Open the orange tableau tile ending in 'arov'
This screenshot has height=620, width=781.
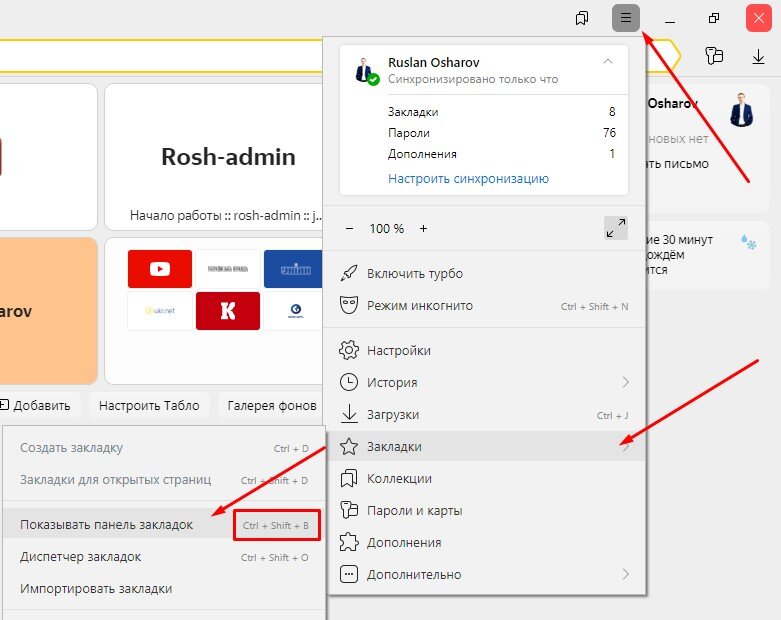pos(48,311)
